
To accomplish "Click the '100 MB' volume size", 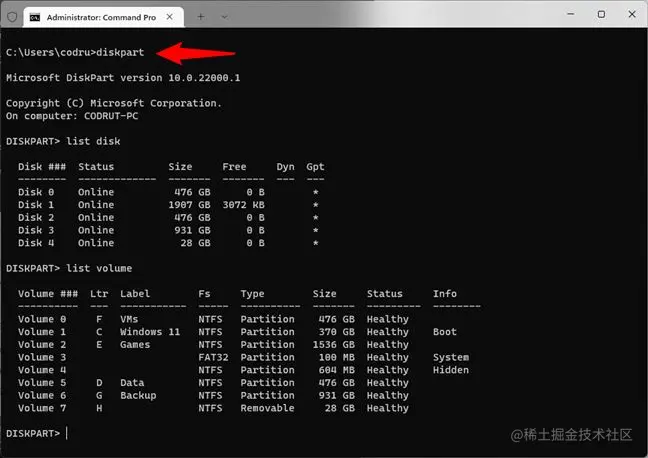I will coord(337,357).
